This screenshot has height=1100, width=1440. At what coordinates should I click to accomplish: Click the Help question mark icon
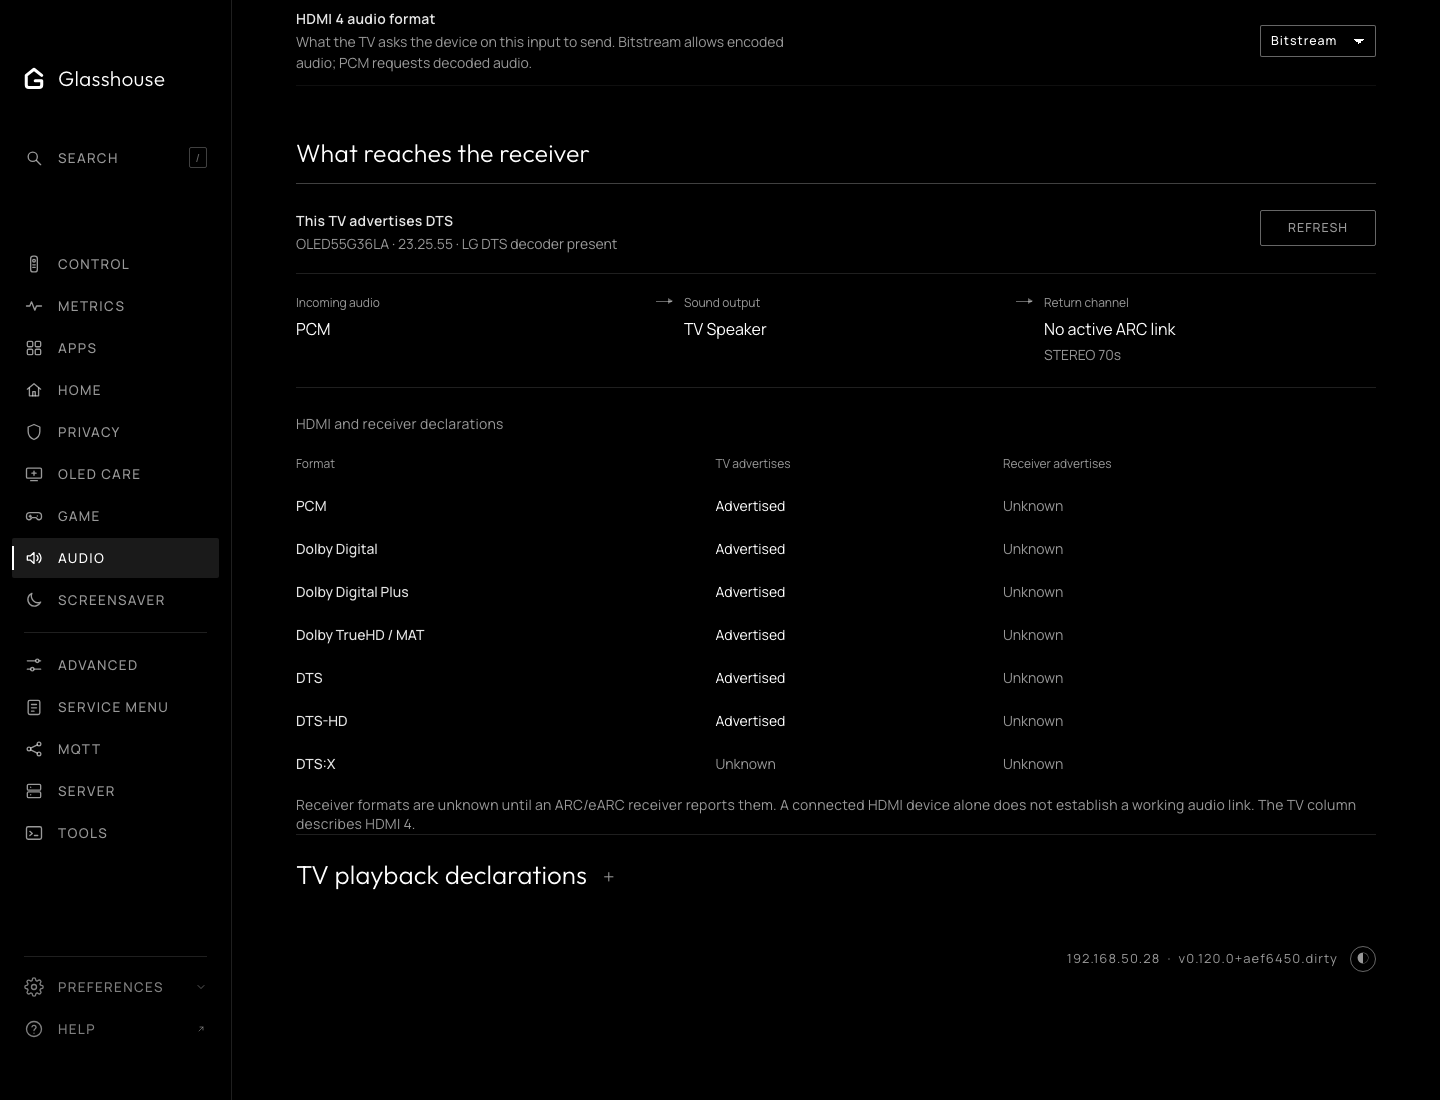click(x=34, y=1029)
